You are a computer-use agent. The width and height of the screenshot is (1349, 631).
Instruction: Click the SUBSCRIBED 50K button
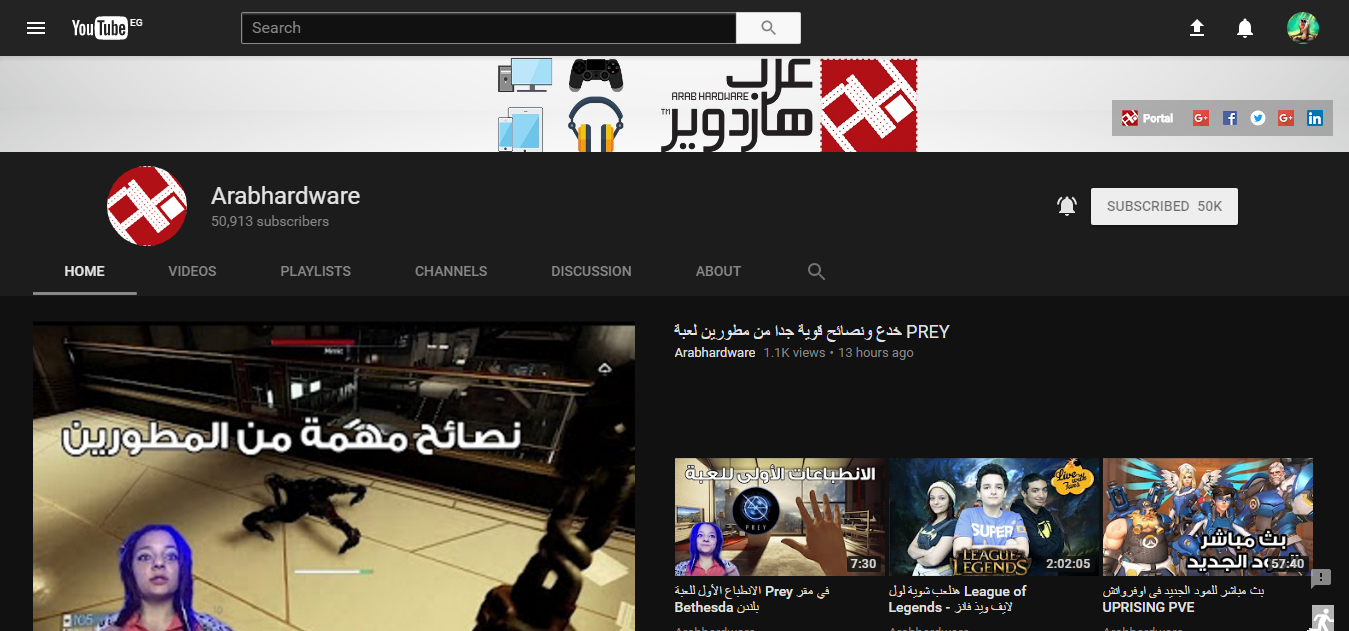(x=1164, y=206)
